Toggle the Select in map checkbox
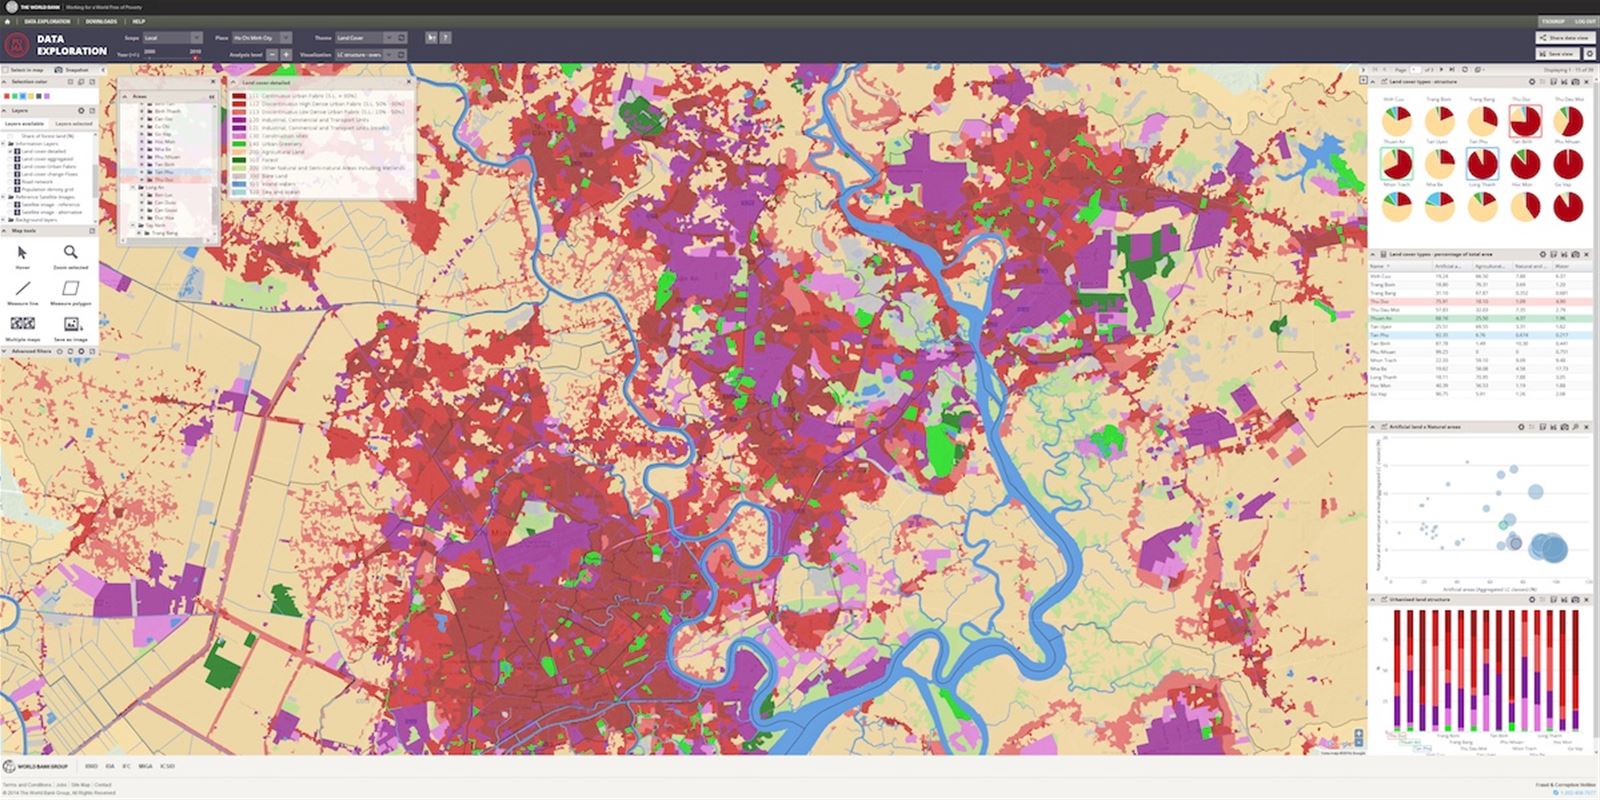 4,70
